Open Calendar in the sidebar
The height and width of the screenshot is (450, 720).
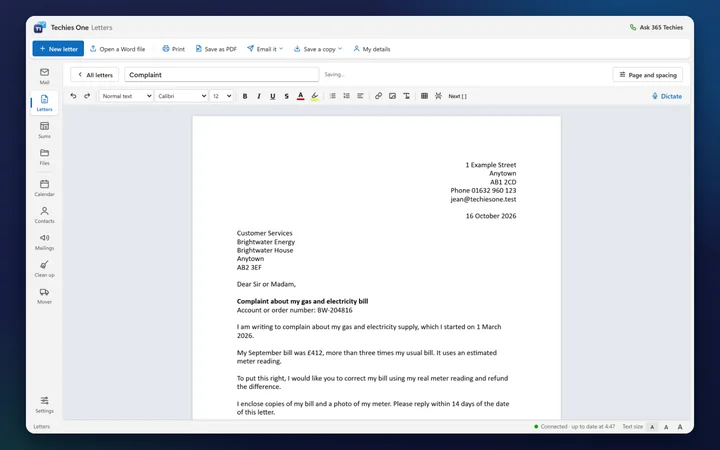coord(45,188)
